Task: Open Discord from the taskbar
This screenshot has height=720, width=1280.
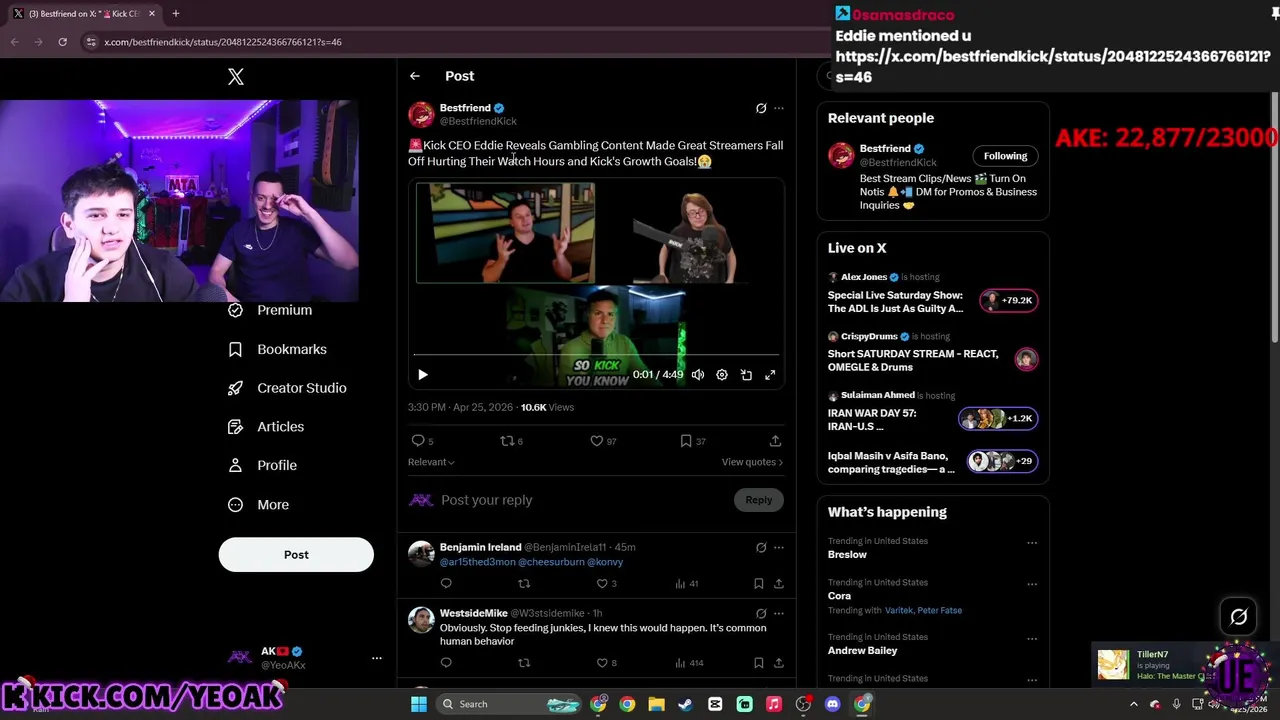Action: 832,704
